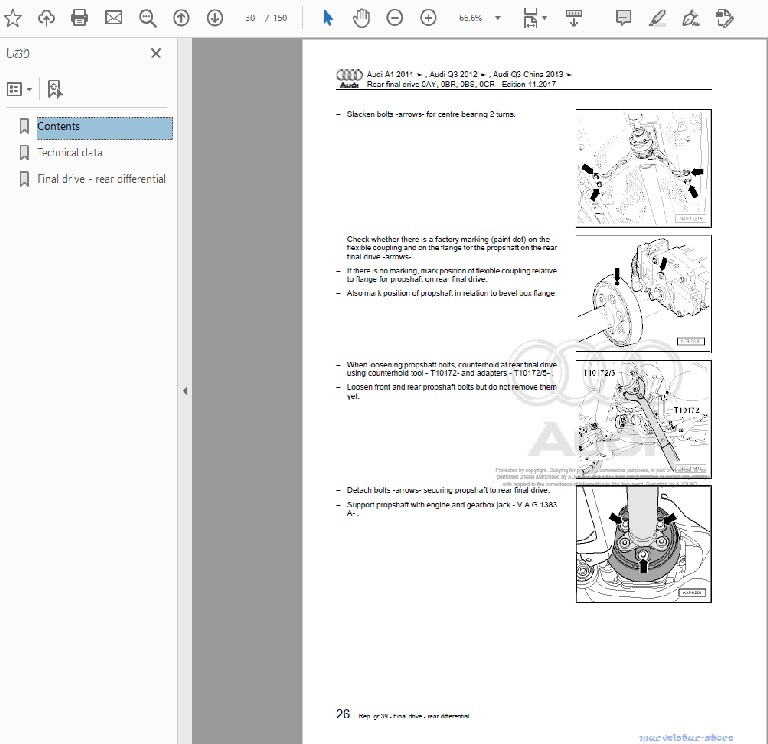
Task: Open bookmark panel options dropdown menu
Action: pos(20,89)
